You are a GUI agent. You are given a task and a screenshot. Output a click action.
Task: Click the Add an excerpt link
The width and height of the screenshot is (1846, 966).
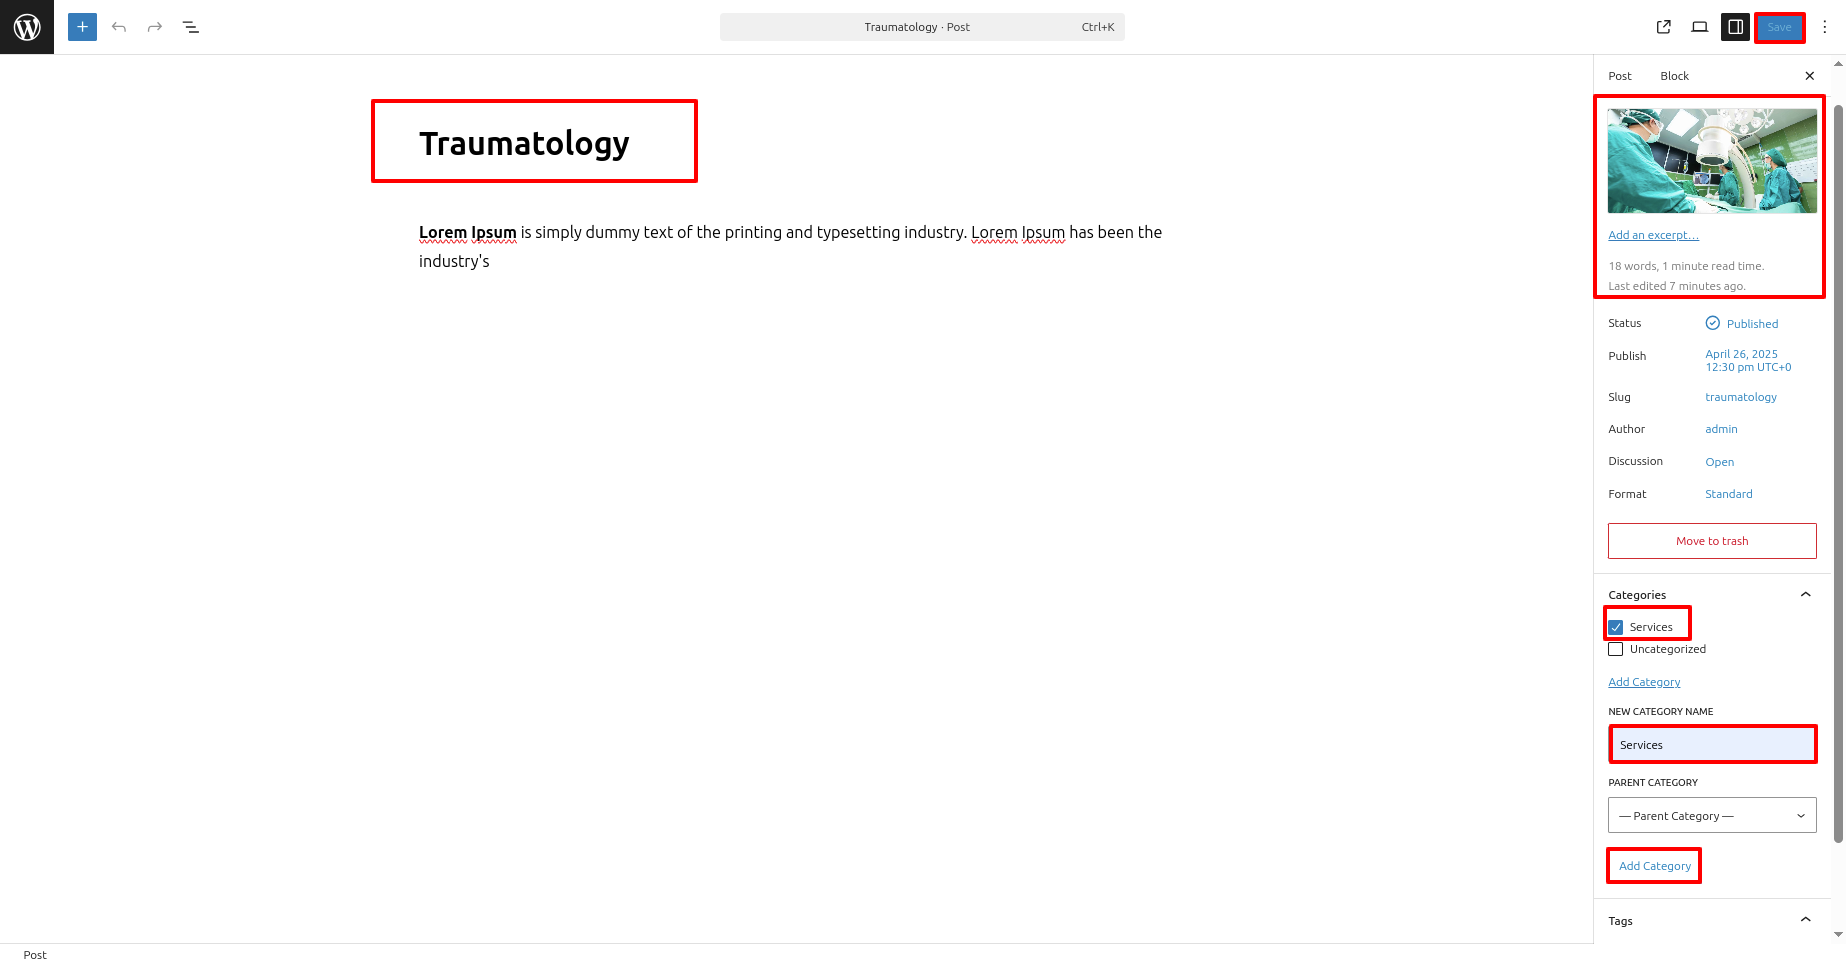pyautogui.click(x=1653, y=236)
